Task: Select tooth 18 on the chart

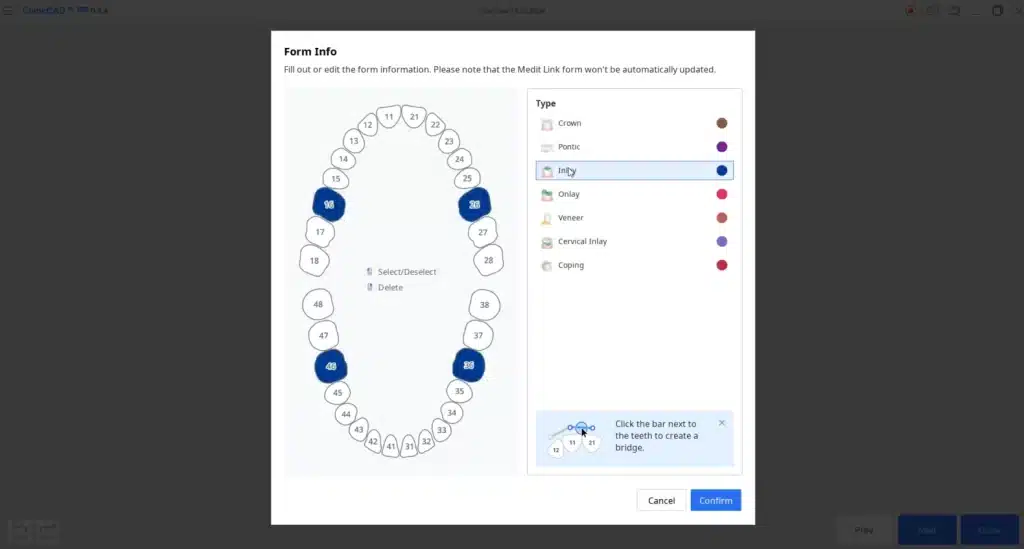Action: click(314, 261)
